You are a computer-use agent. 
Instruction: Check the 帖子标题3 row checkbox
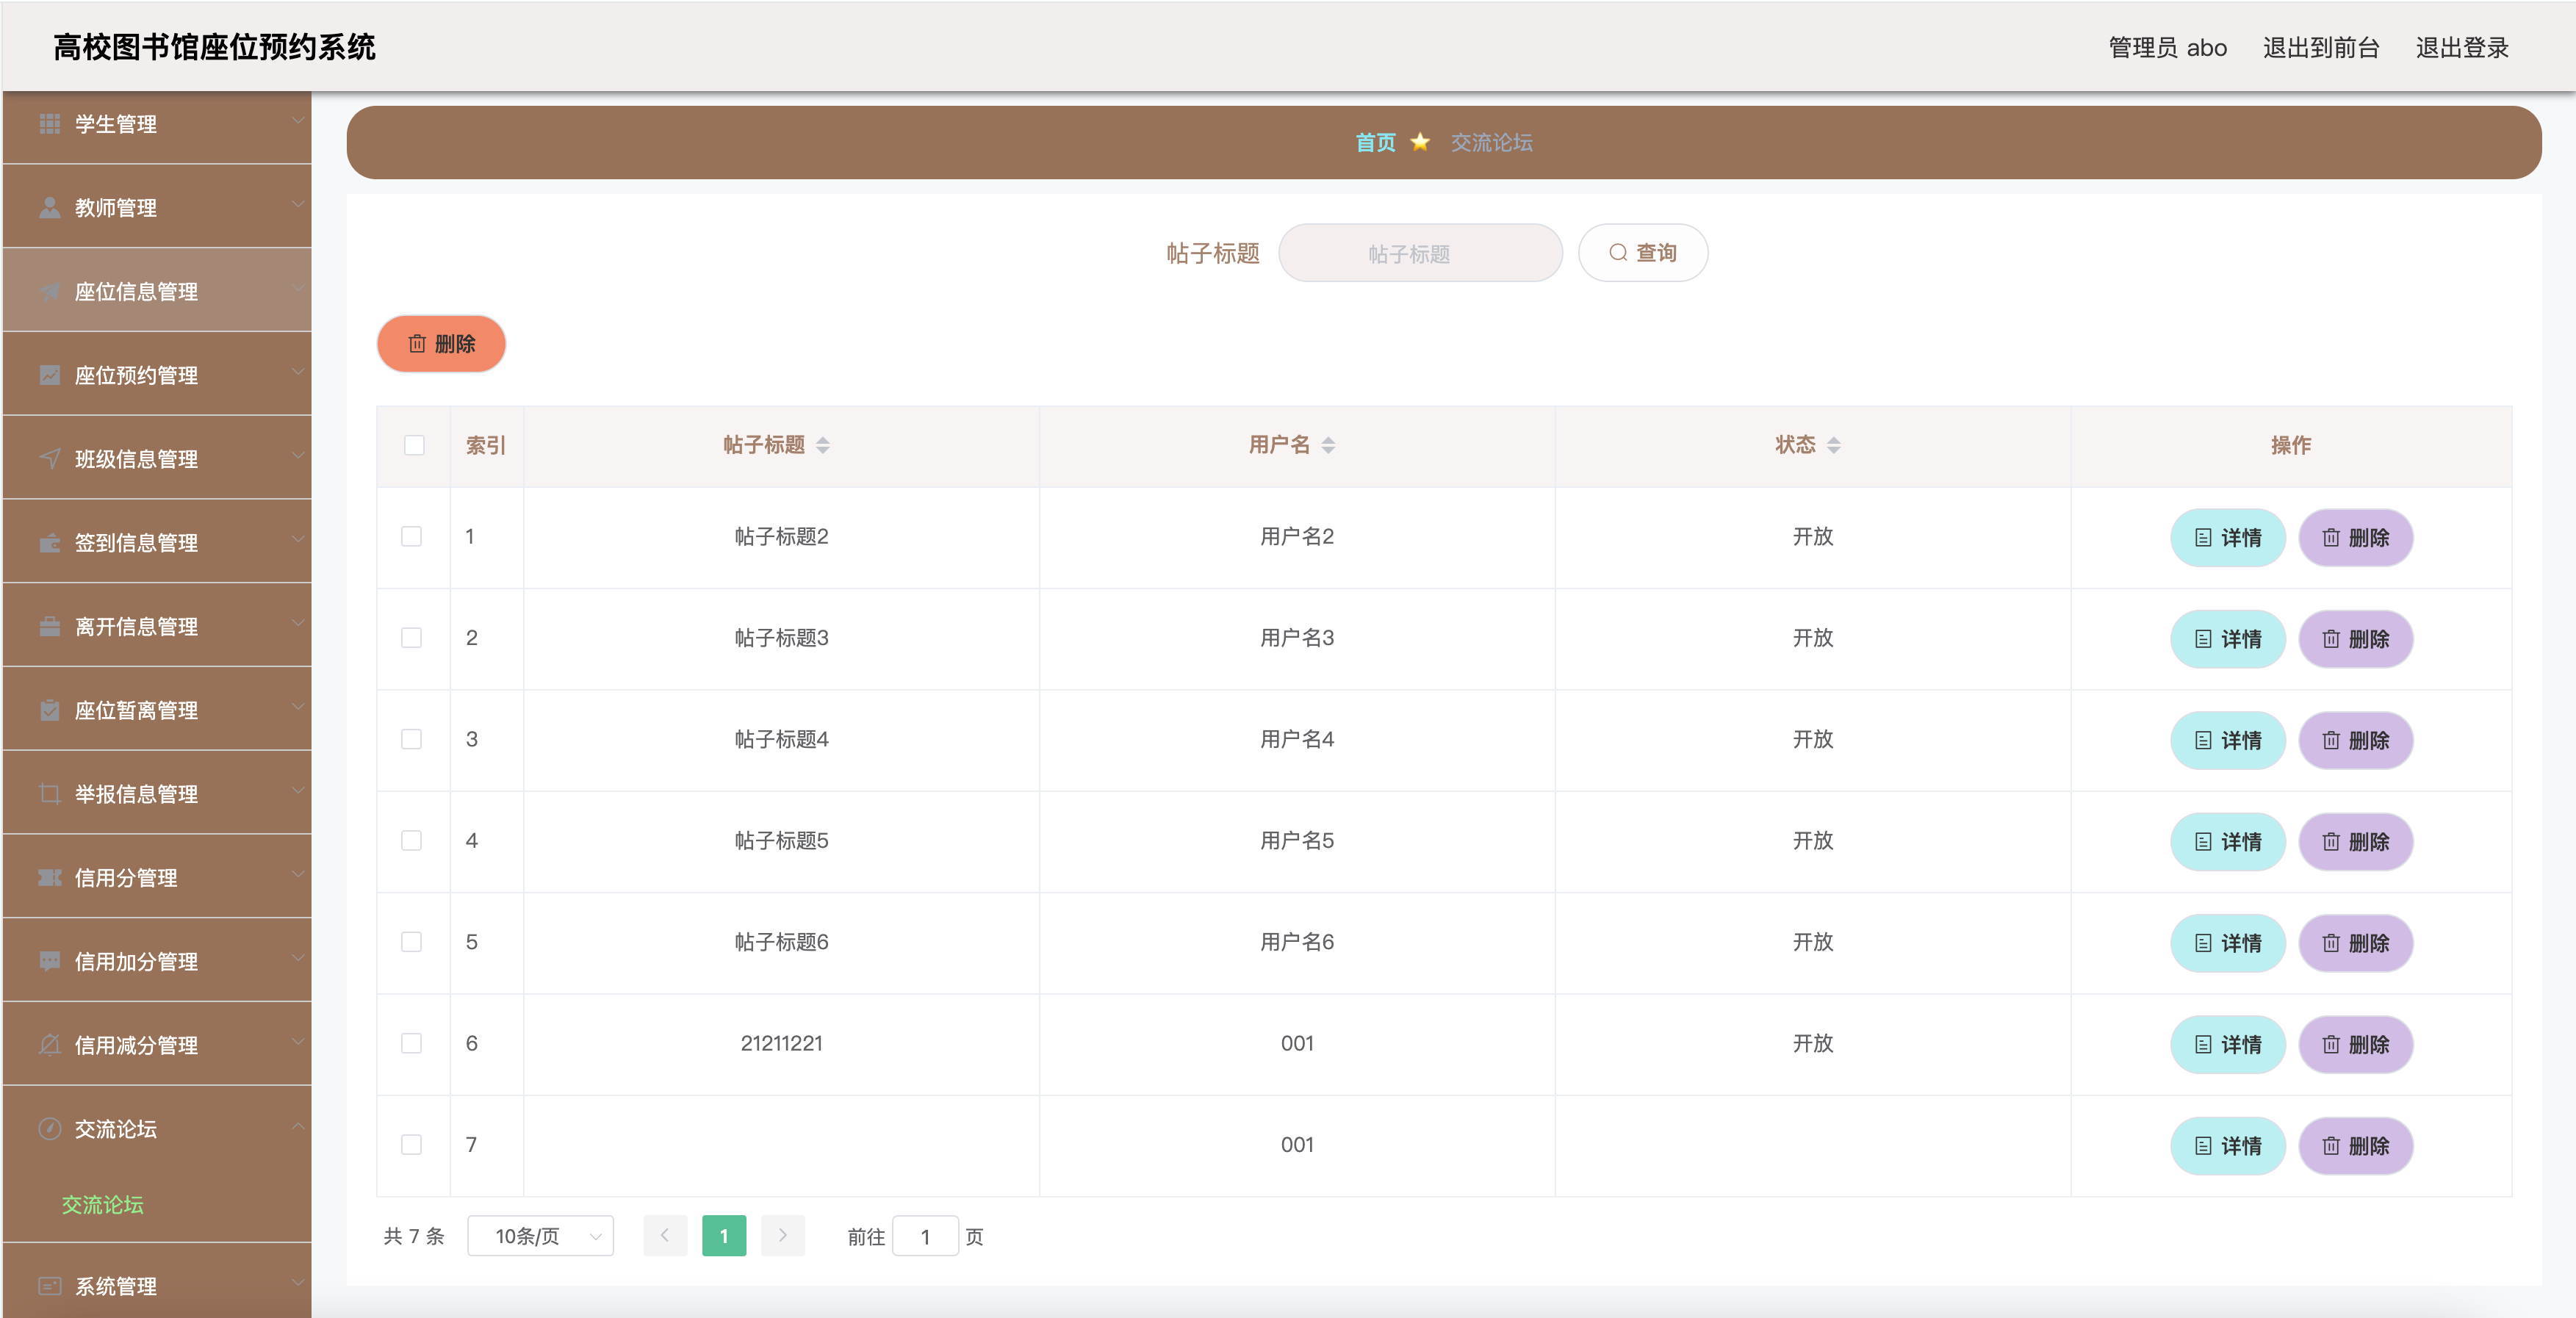(x=411, y=638)
